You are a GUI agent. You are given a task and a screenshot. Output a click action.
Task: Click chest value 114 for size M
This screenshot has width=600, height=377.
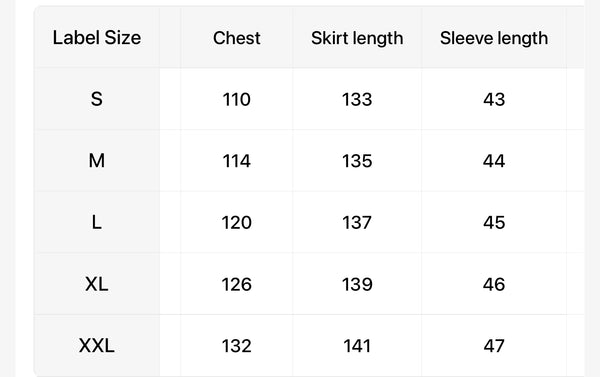pyautogui.click(x=236, y=161)
